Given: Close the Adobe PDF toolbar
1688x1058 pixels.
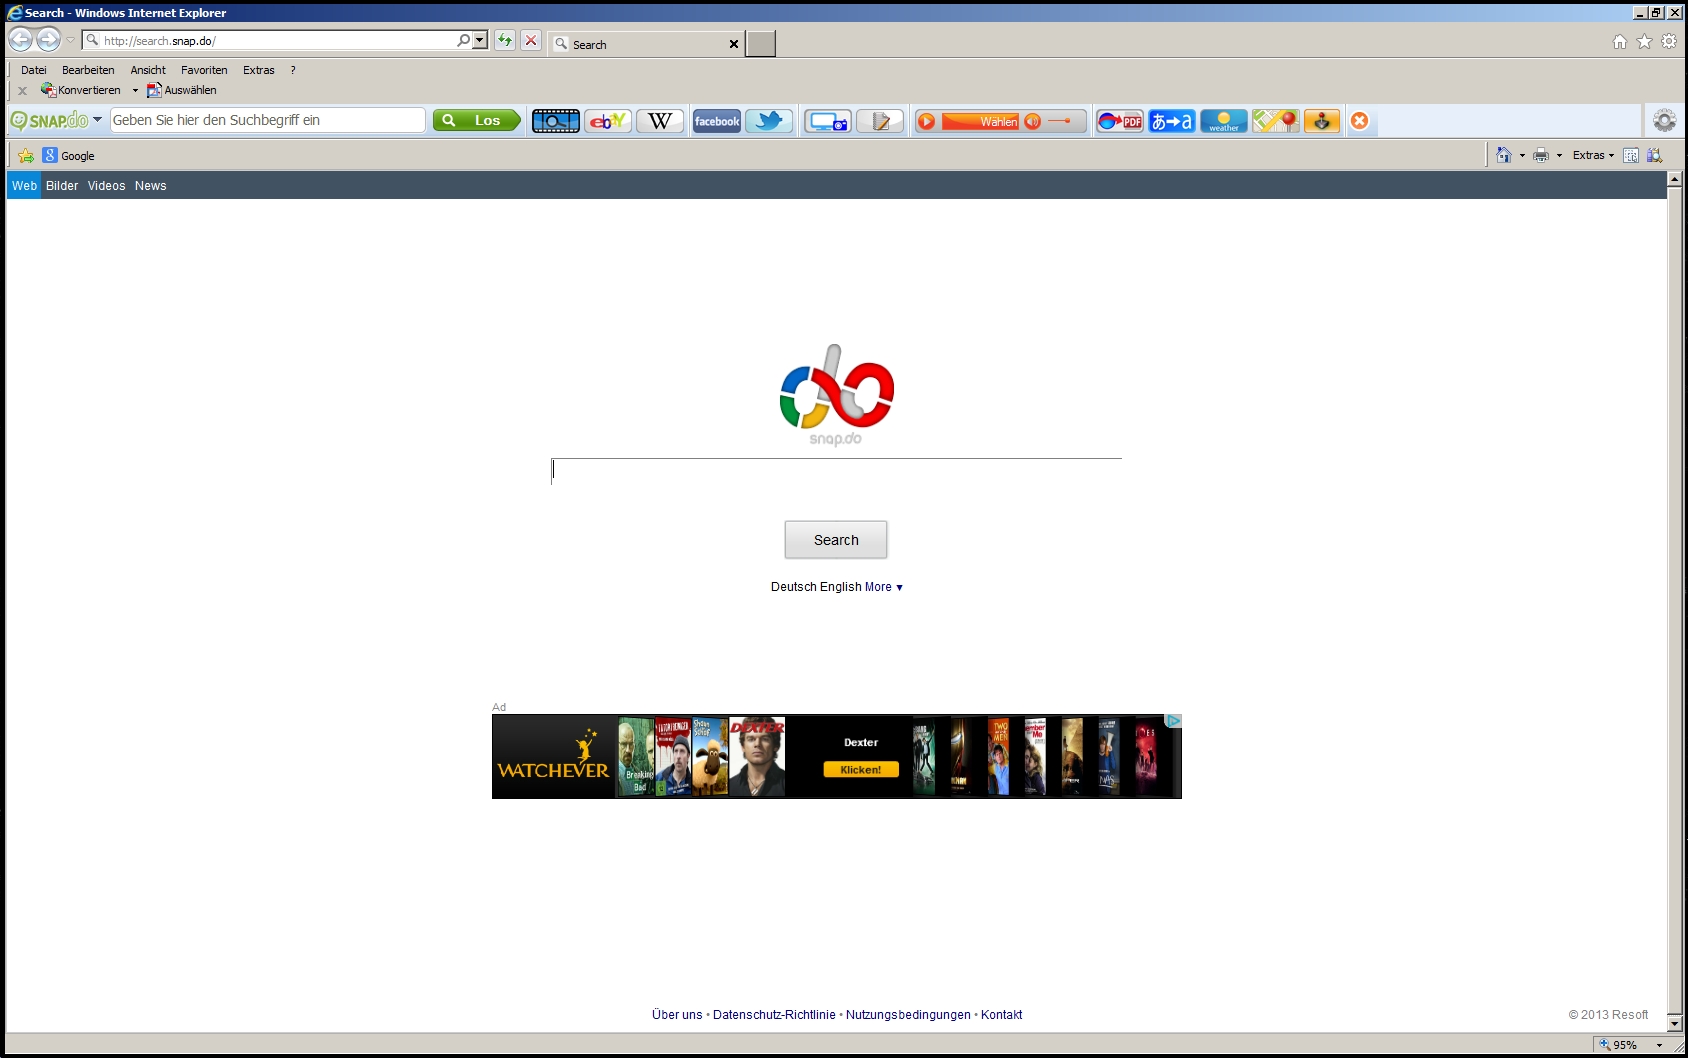Looking at the screenshot, I should [x=22, y=90].
